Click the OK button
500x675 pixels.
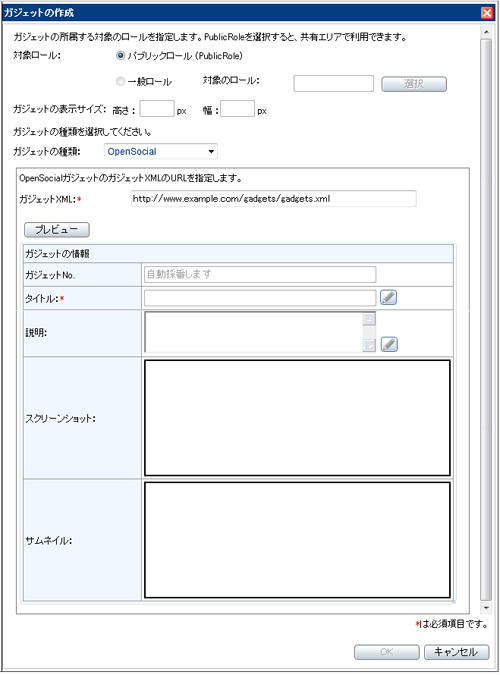[x=387, y=652]
